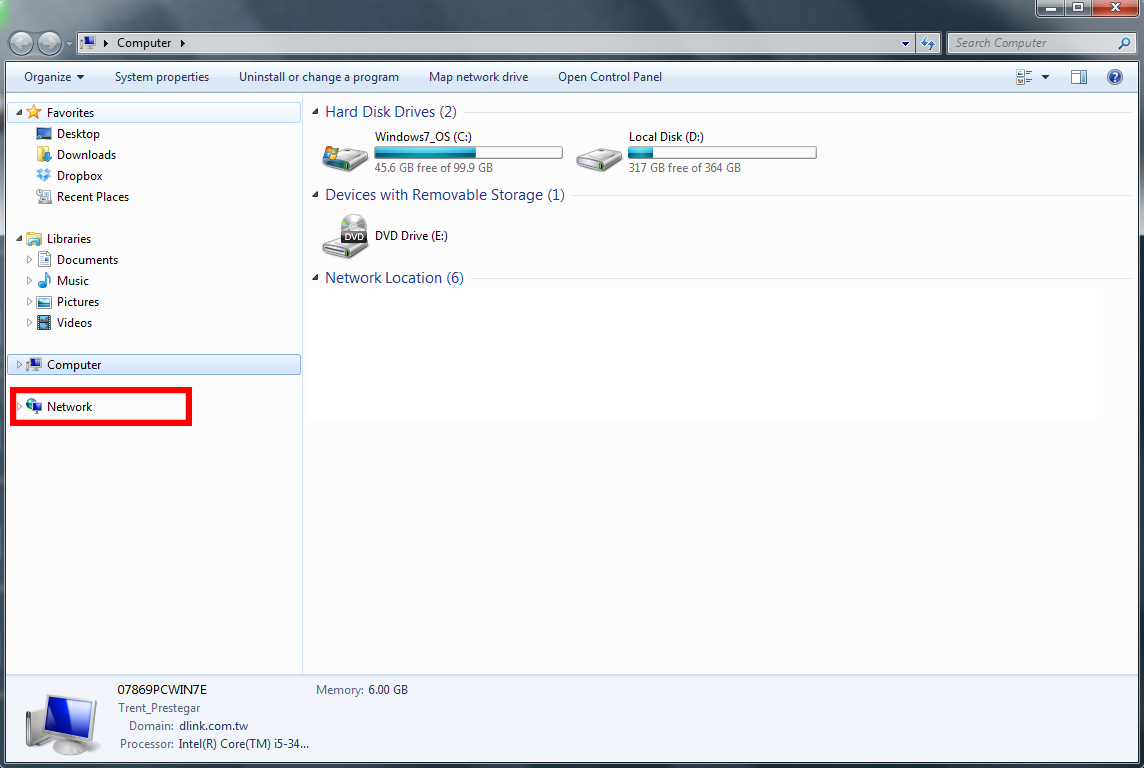Image resolution: width=1144 pixels, height=768 pixels.
Task: Open the Local Disk (D:) drive icon
Action: (x=599, y=153)
